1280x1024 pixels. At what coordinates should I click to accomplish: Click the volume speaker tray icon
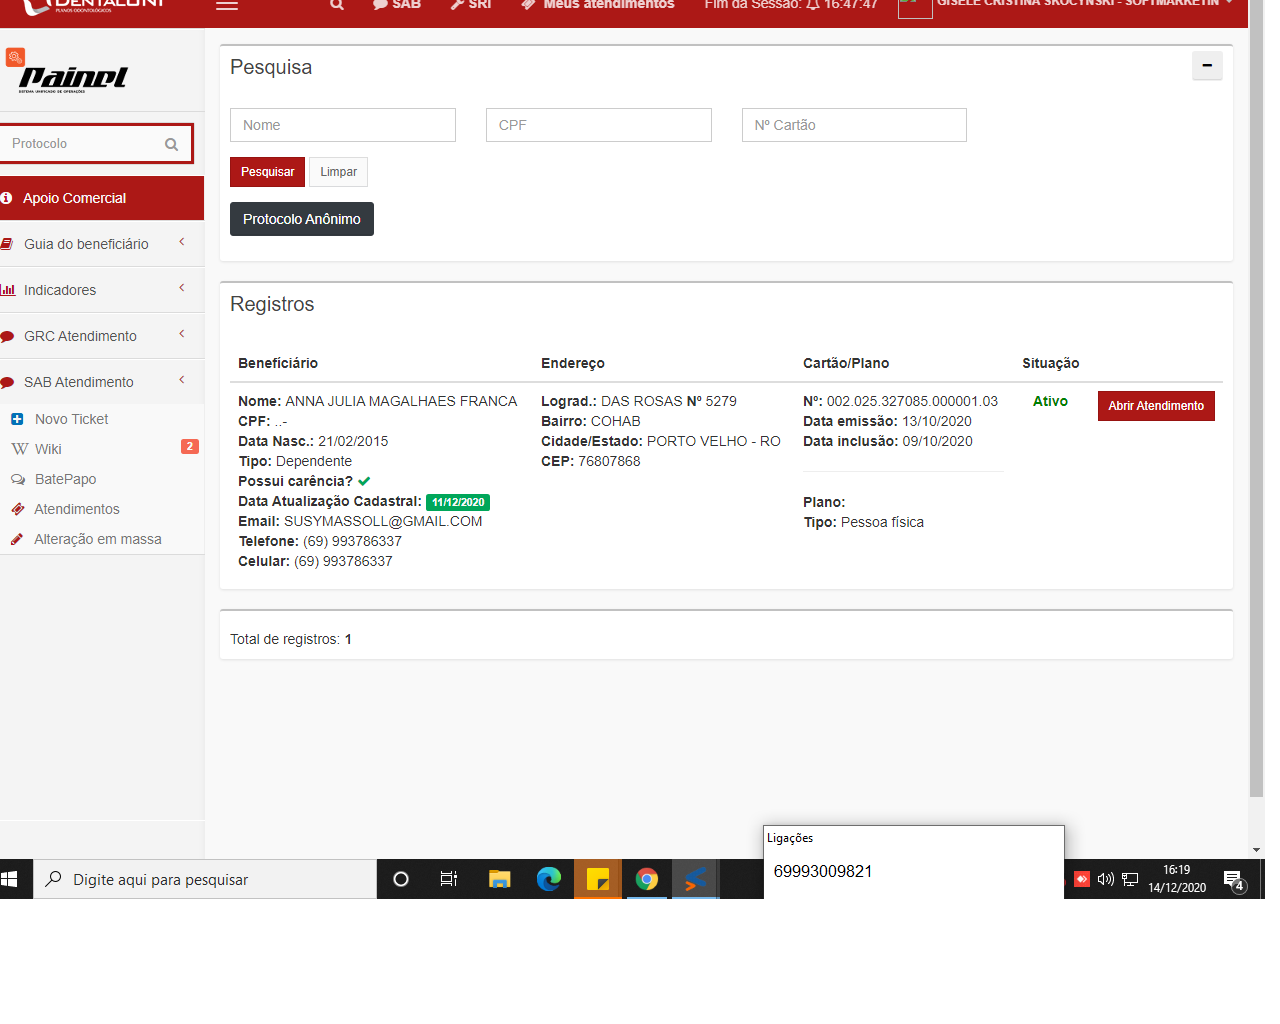tap(1105, 879)
